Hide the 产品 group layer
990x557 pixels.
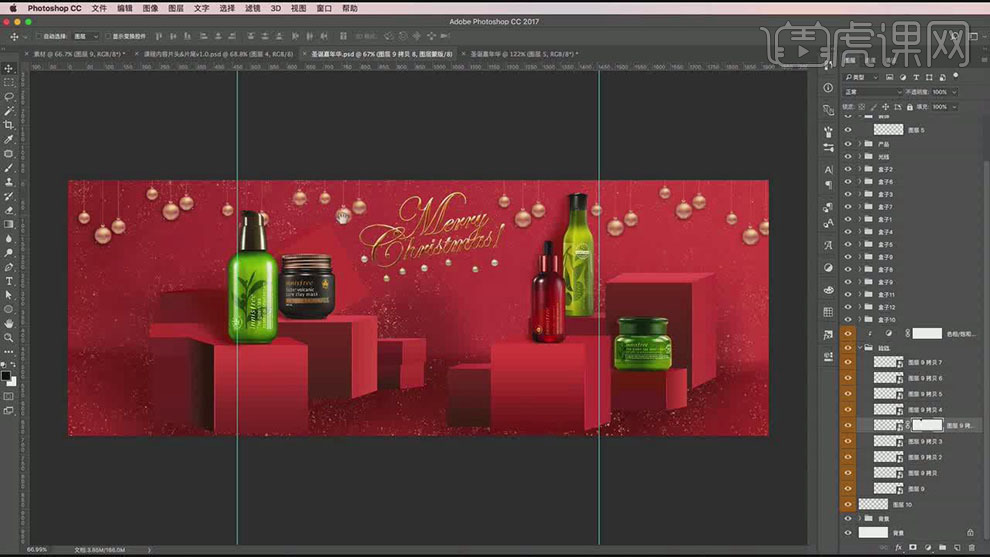pos(848,144)
